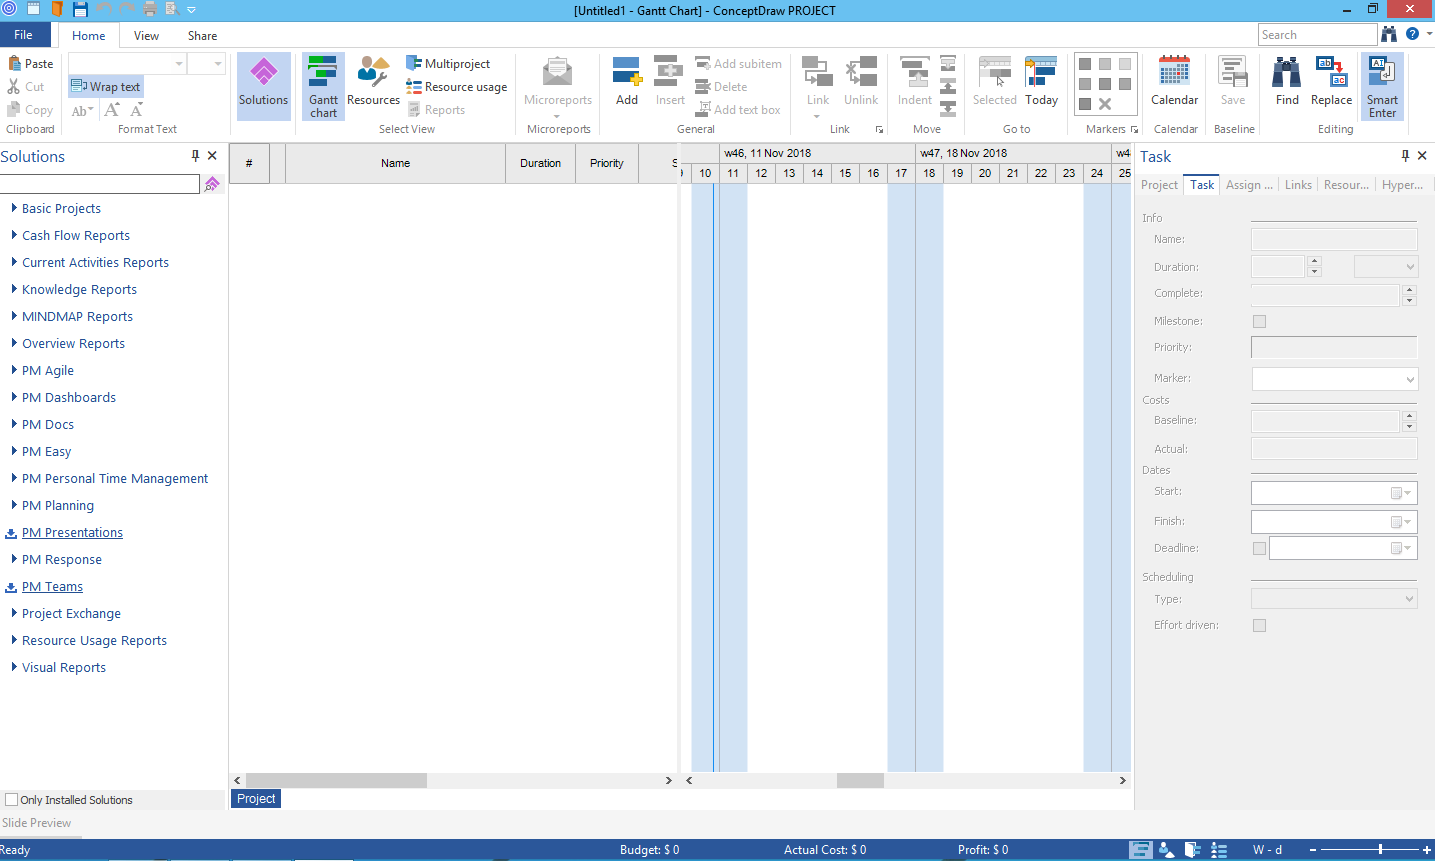Click zoom out minus button
This screenshot has height=861, width=1435.
point(1313,849)
